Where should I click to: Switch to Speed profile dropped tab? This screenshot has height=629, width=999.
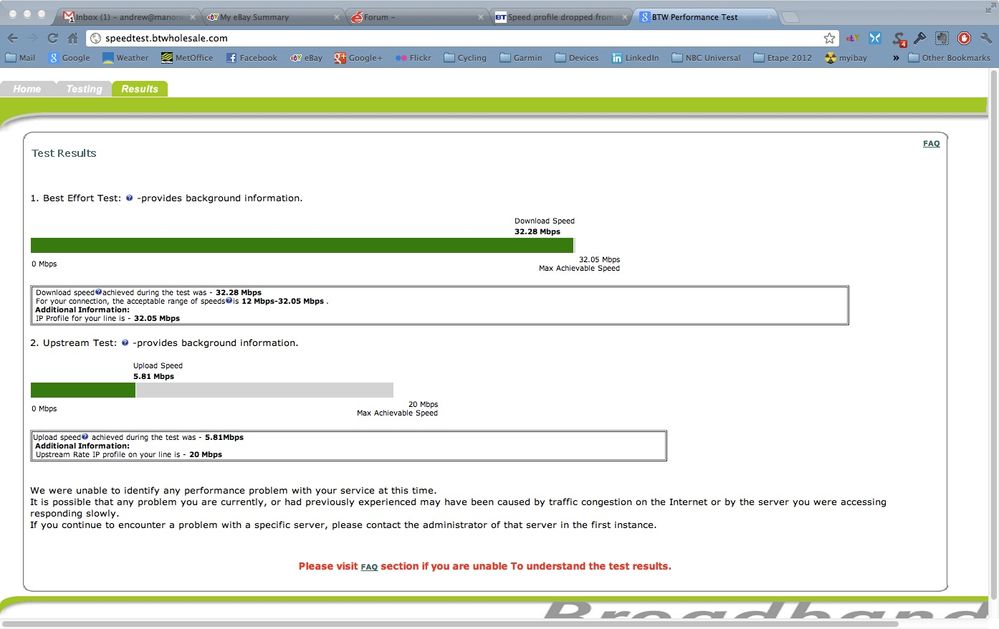[x=561, y=17]
